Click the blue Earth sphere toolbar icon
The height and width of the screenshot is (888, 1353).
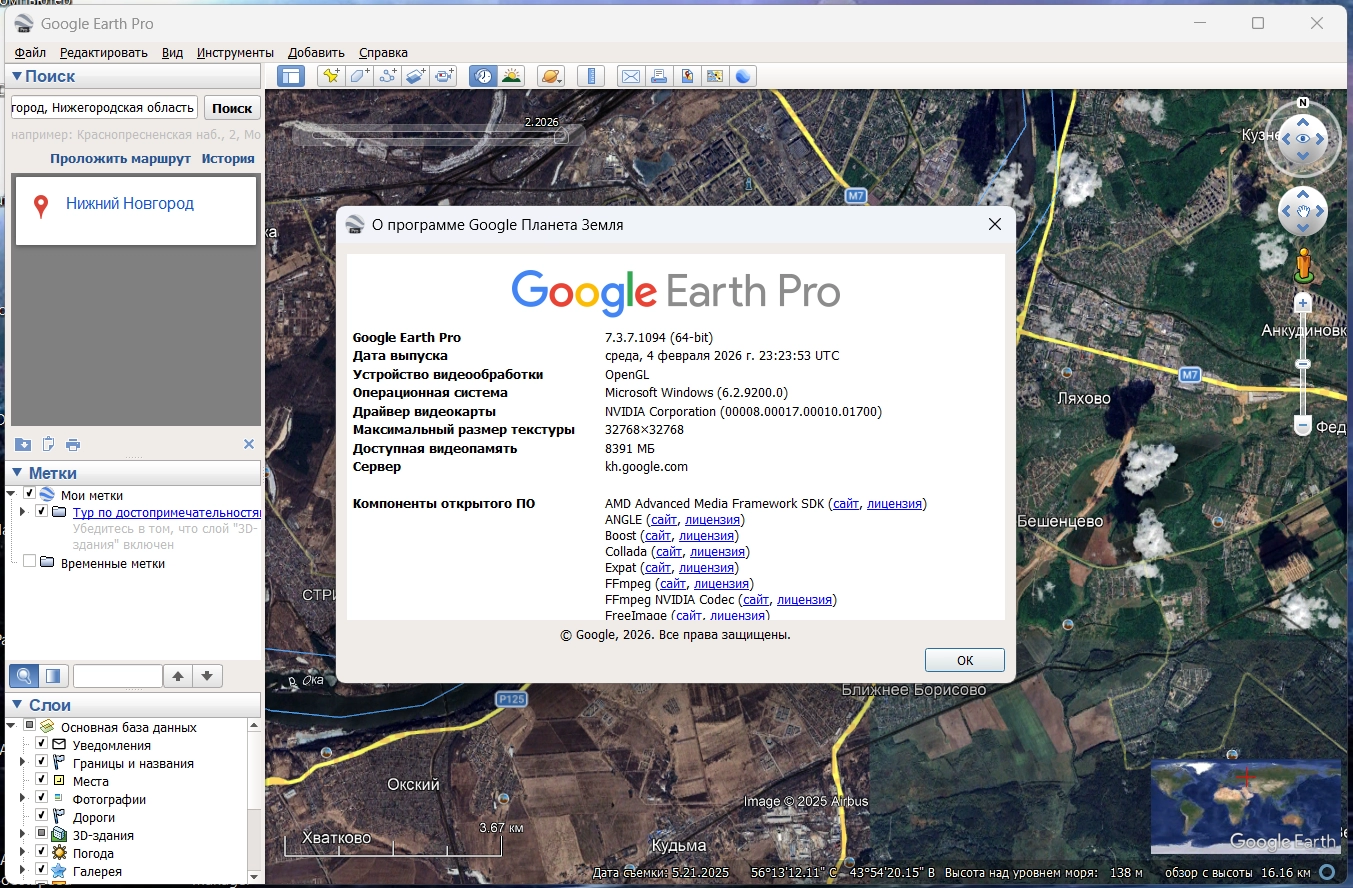[743, 76]
